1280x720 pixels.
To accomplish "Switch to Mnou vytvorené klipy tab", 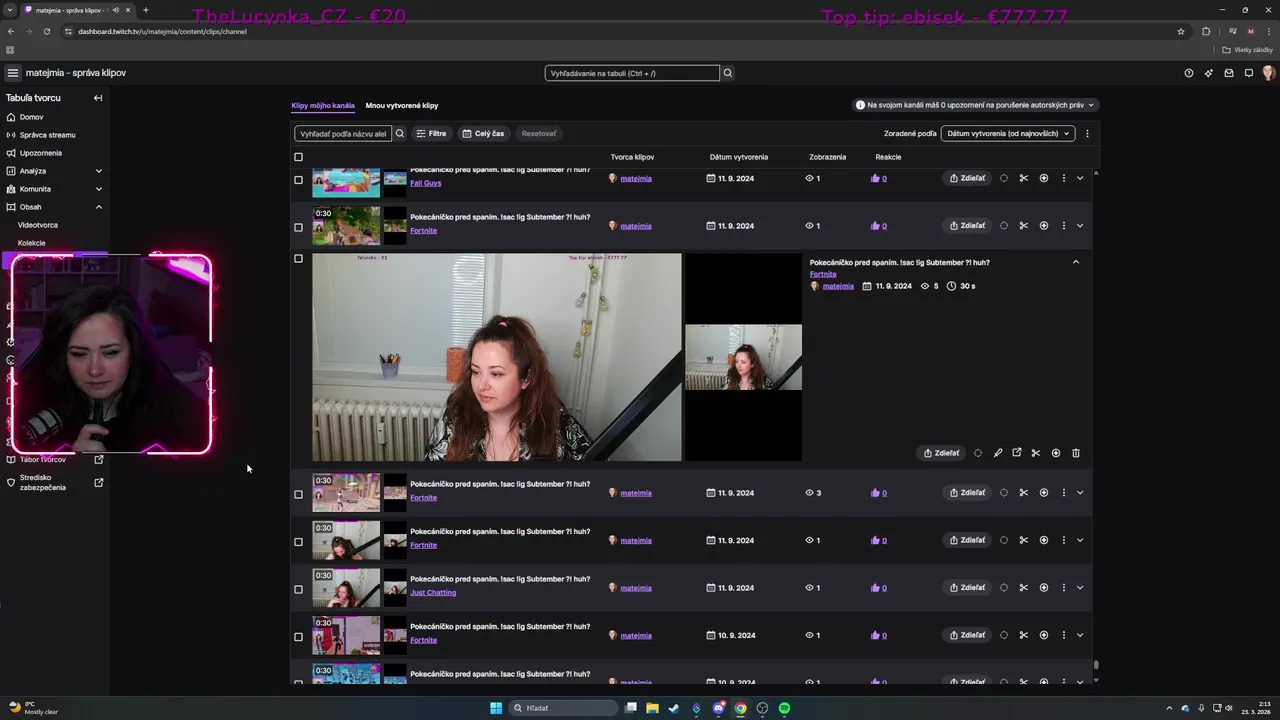I will 402,105.
